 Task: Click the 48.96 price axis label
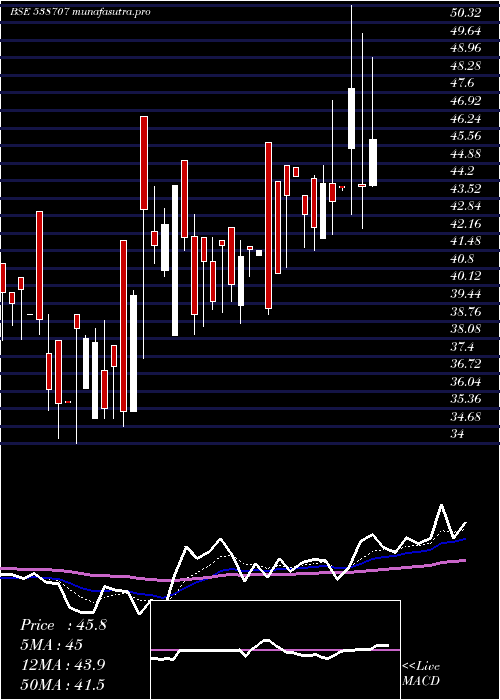(x=466, y=48)
